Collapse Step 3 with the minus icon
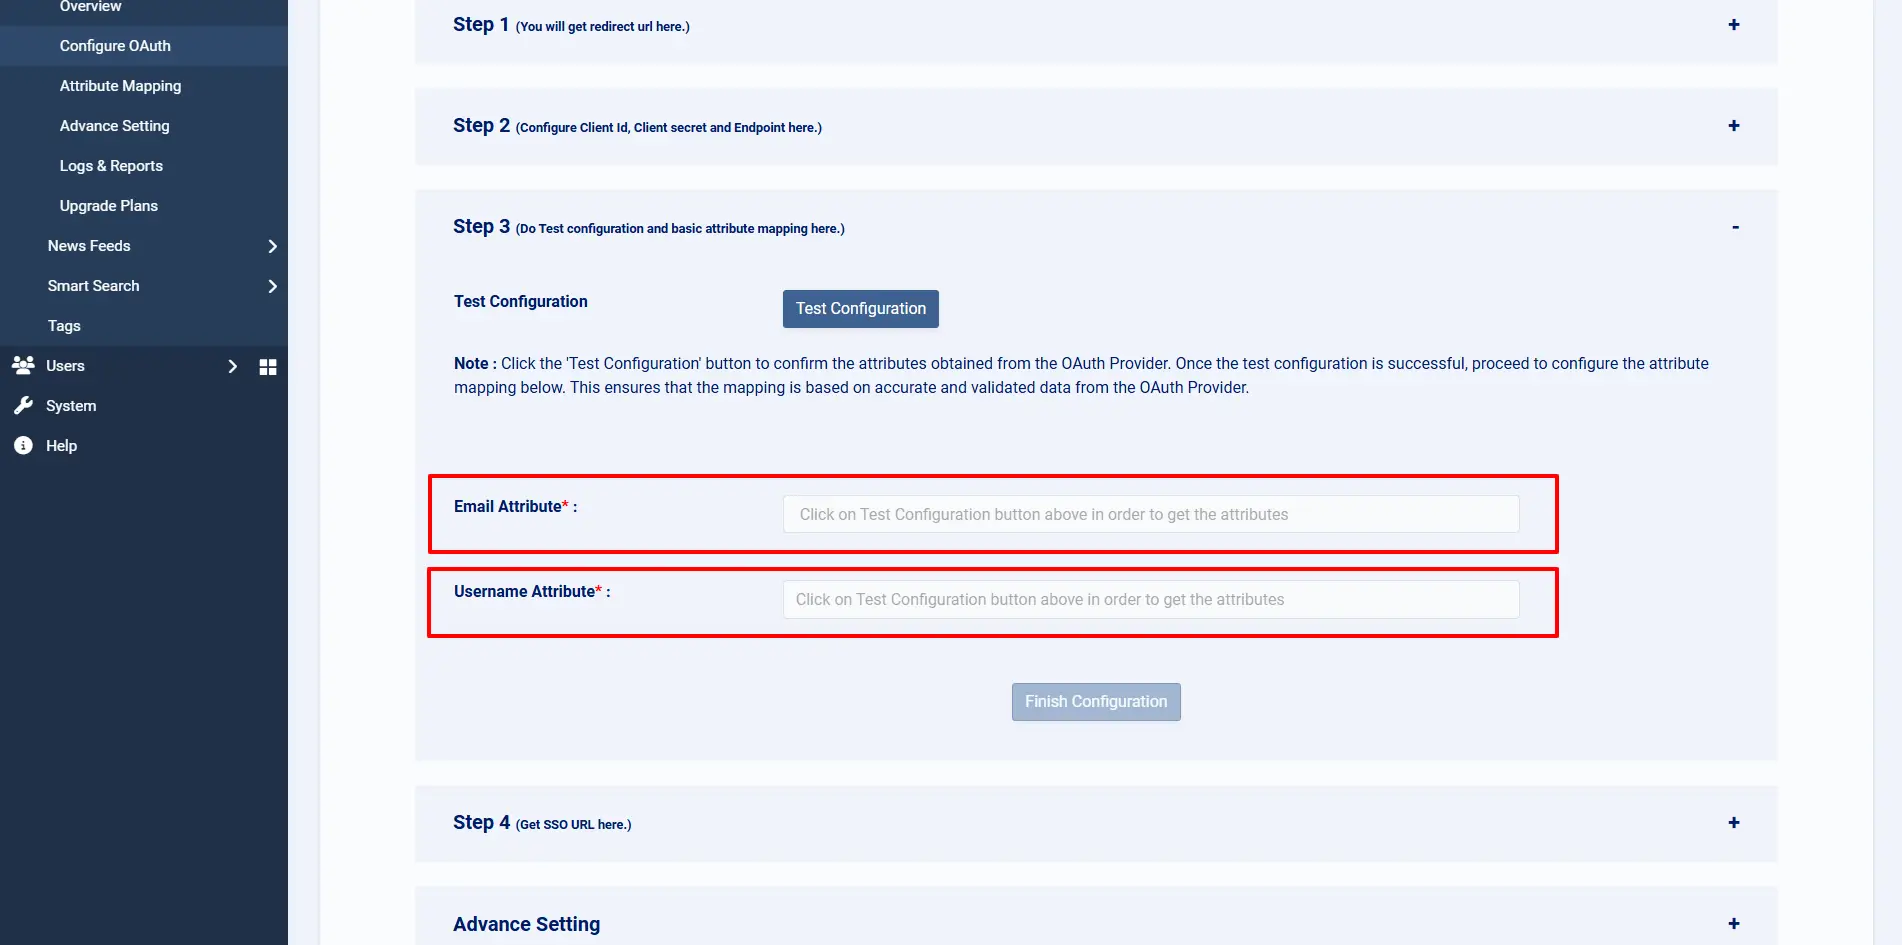 (1735, 227)
